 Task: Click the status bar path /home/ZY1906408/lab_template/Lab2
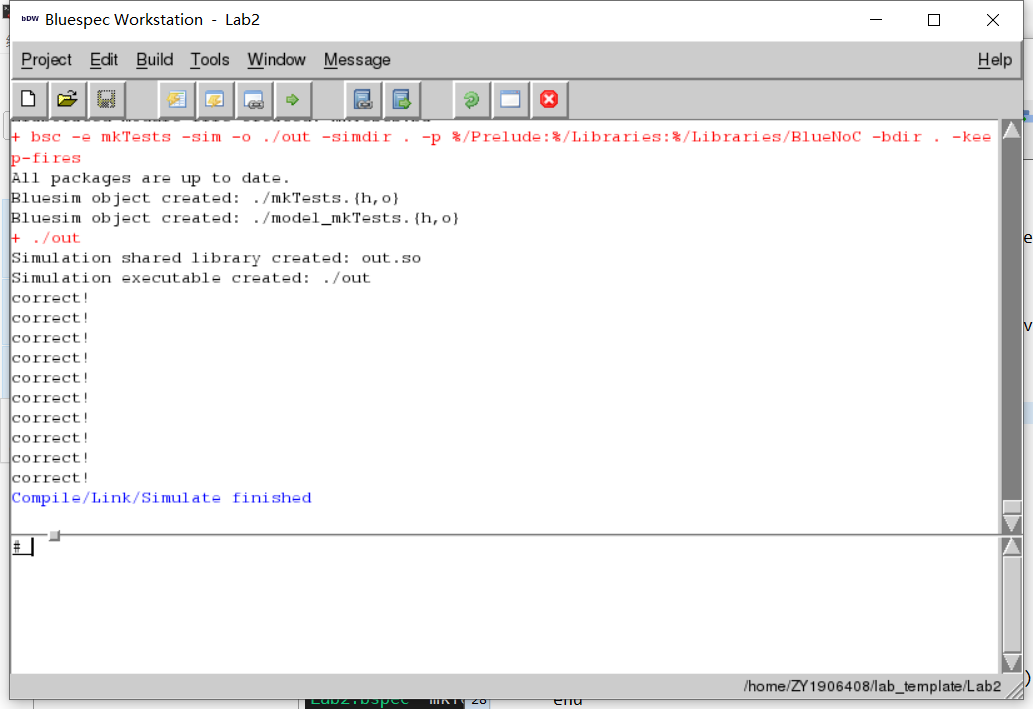872,687
